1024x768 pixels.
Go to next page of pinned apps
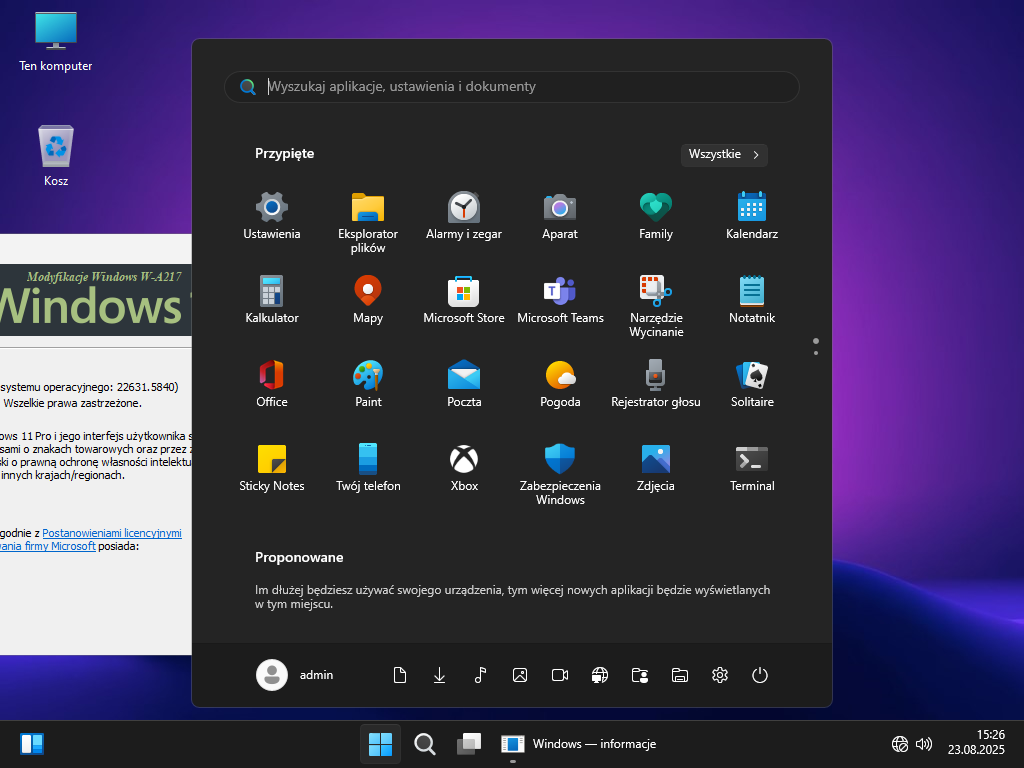(x=816, y=353)
